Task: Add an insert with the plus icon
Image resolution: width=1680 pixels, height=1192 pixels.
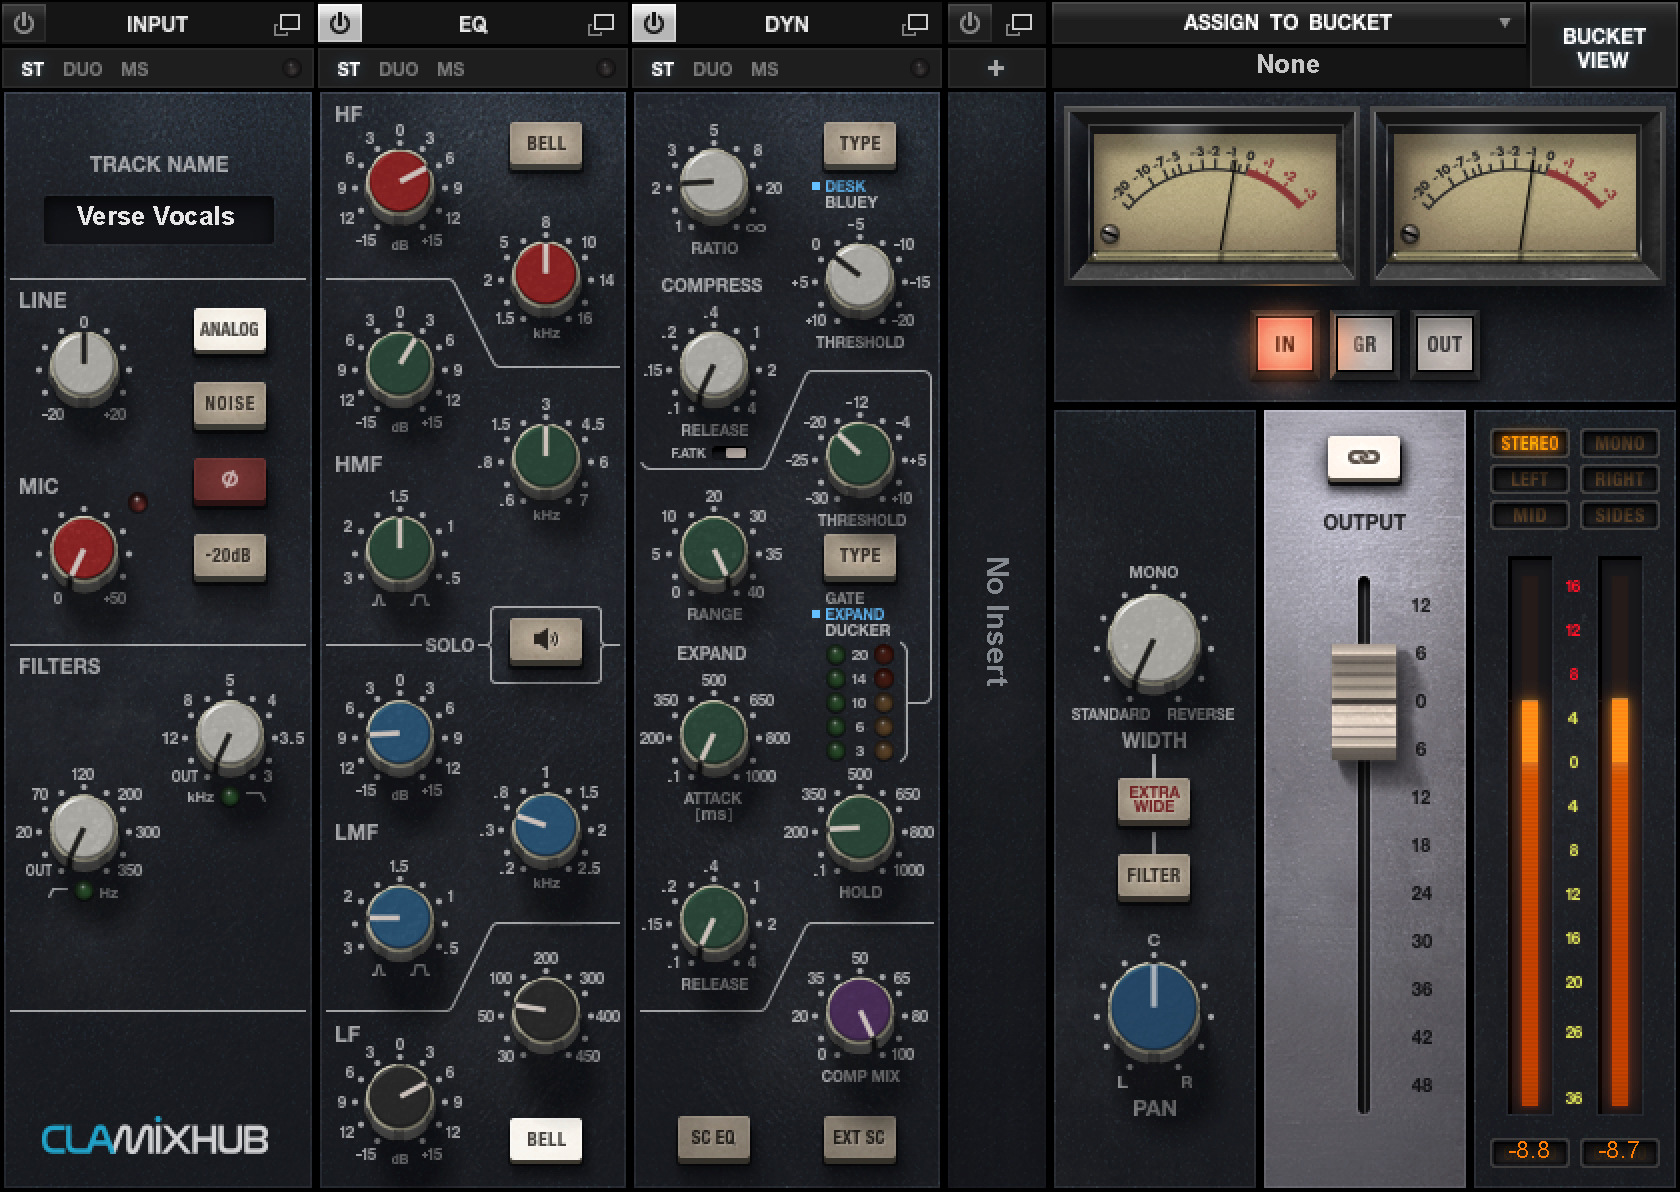Action: coord(996,68)
